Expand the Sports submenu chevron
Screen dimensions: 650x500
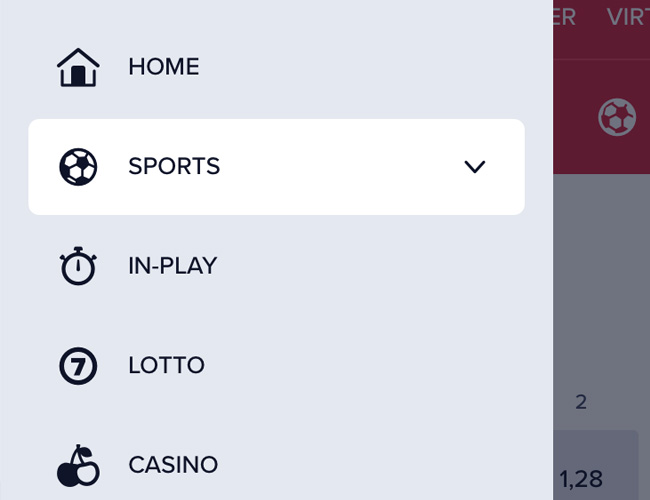tap(475, 167)
